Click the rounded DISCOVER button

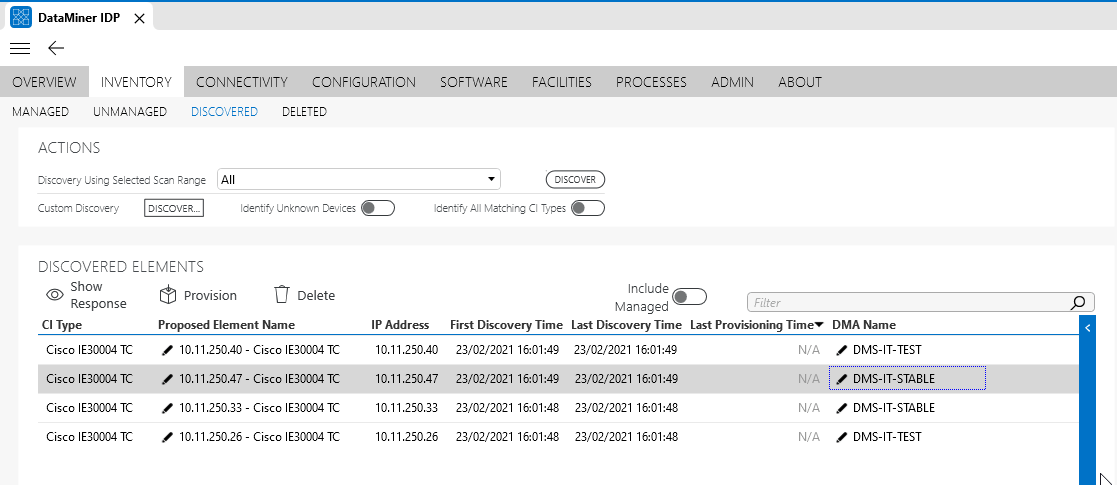click(576, 179)
